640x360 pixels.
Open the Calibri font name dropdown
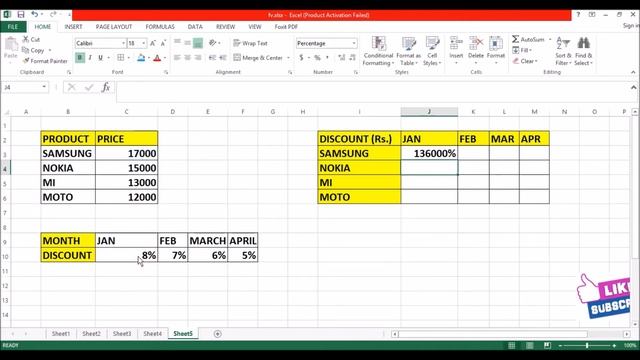point(123,43)
